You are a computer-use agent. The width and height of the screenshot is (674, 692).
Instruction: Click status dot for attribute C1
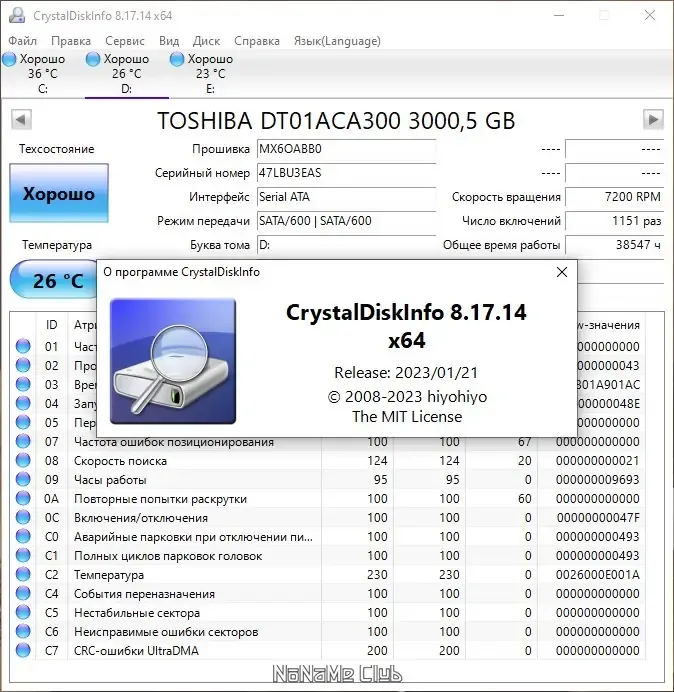[x=23, y=556]
